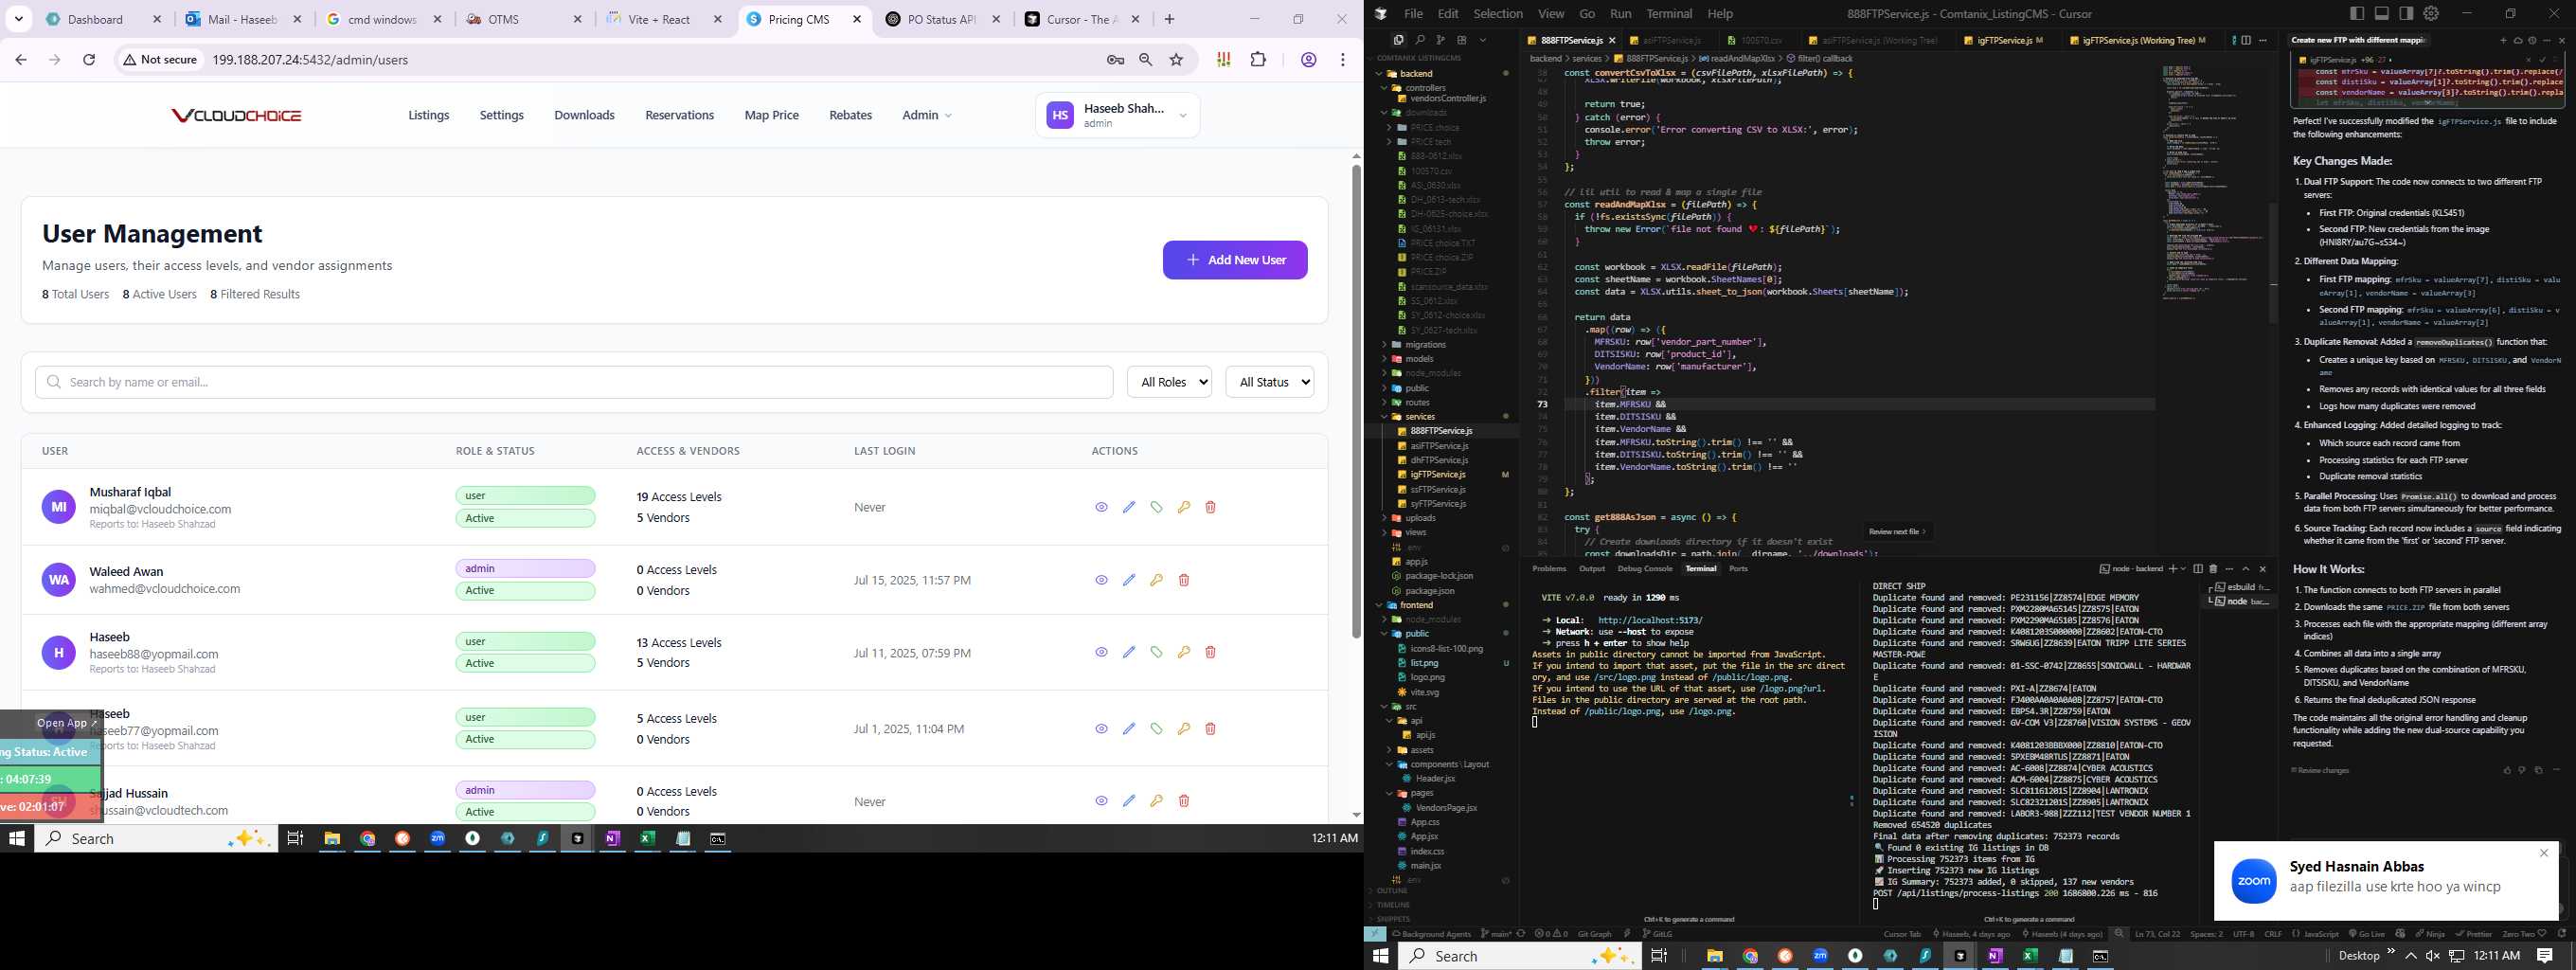Open Zoom from the right taskbar
The image size is (2576, 970).
1820,956
